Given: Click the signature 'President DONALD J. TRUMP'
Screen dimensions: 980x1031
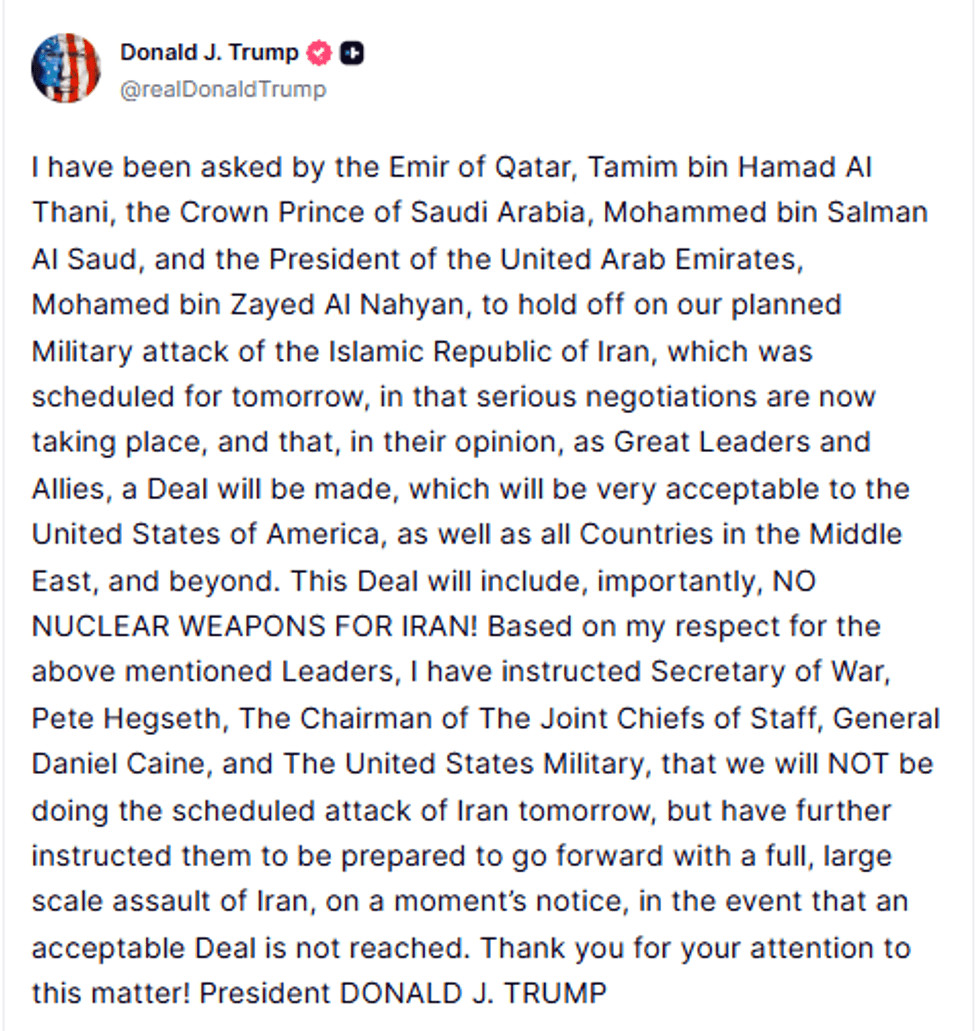Looking at the screenshot, I should pos(403,993).
